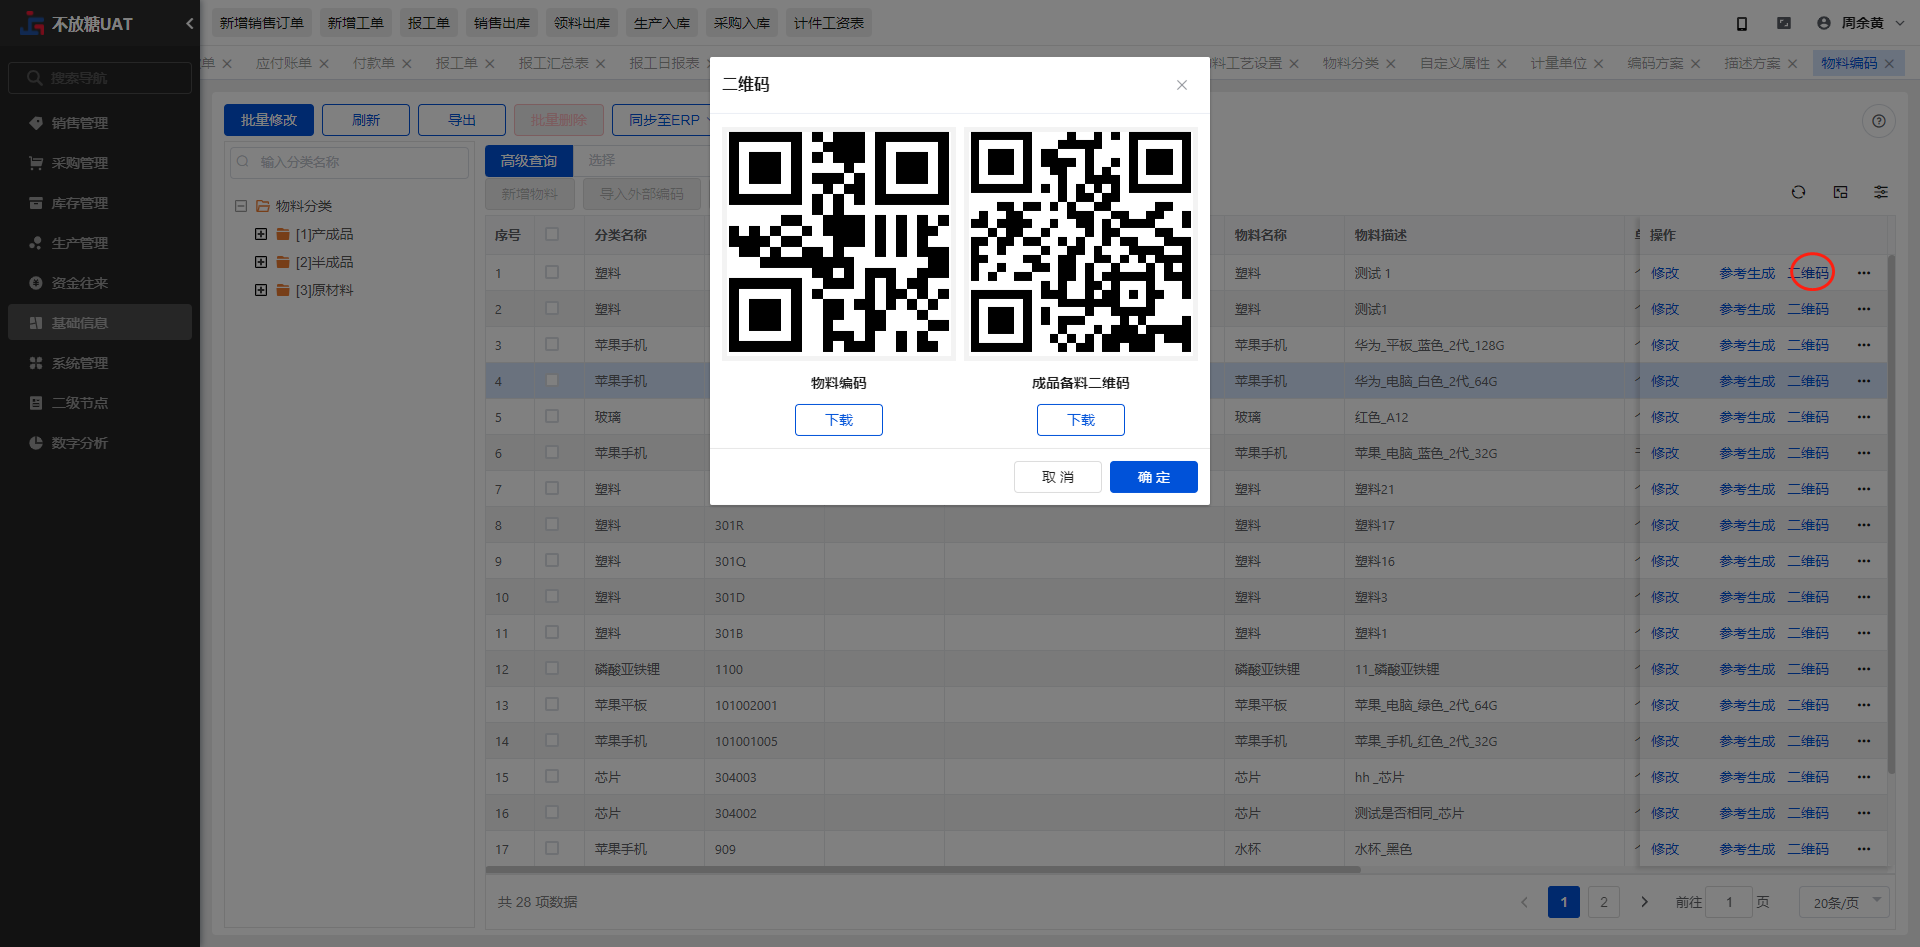Check the checkbox for row 17

(552, 848)
